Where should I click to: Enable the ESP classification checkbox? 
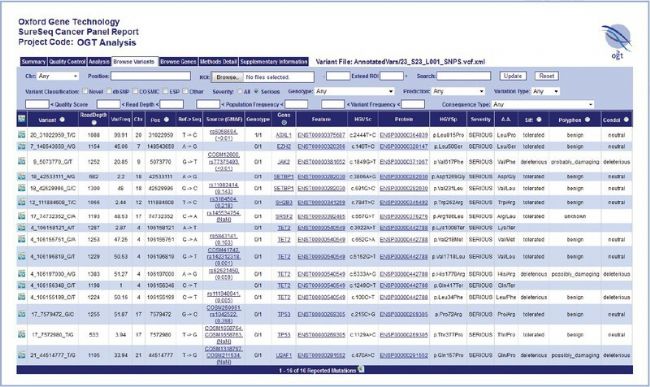[165, 91]
